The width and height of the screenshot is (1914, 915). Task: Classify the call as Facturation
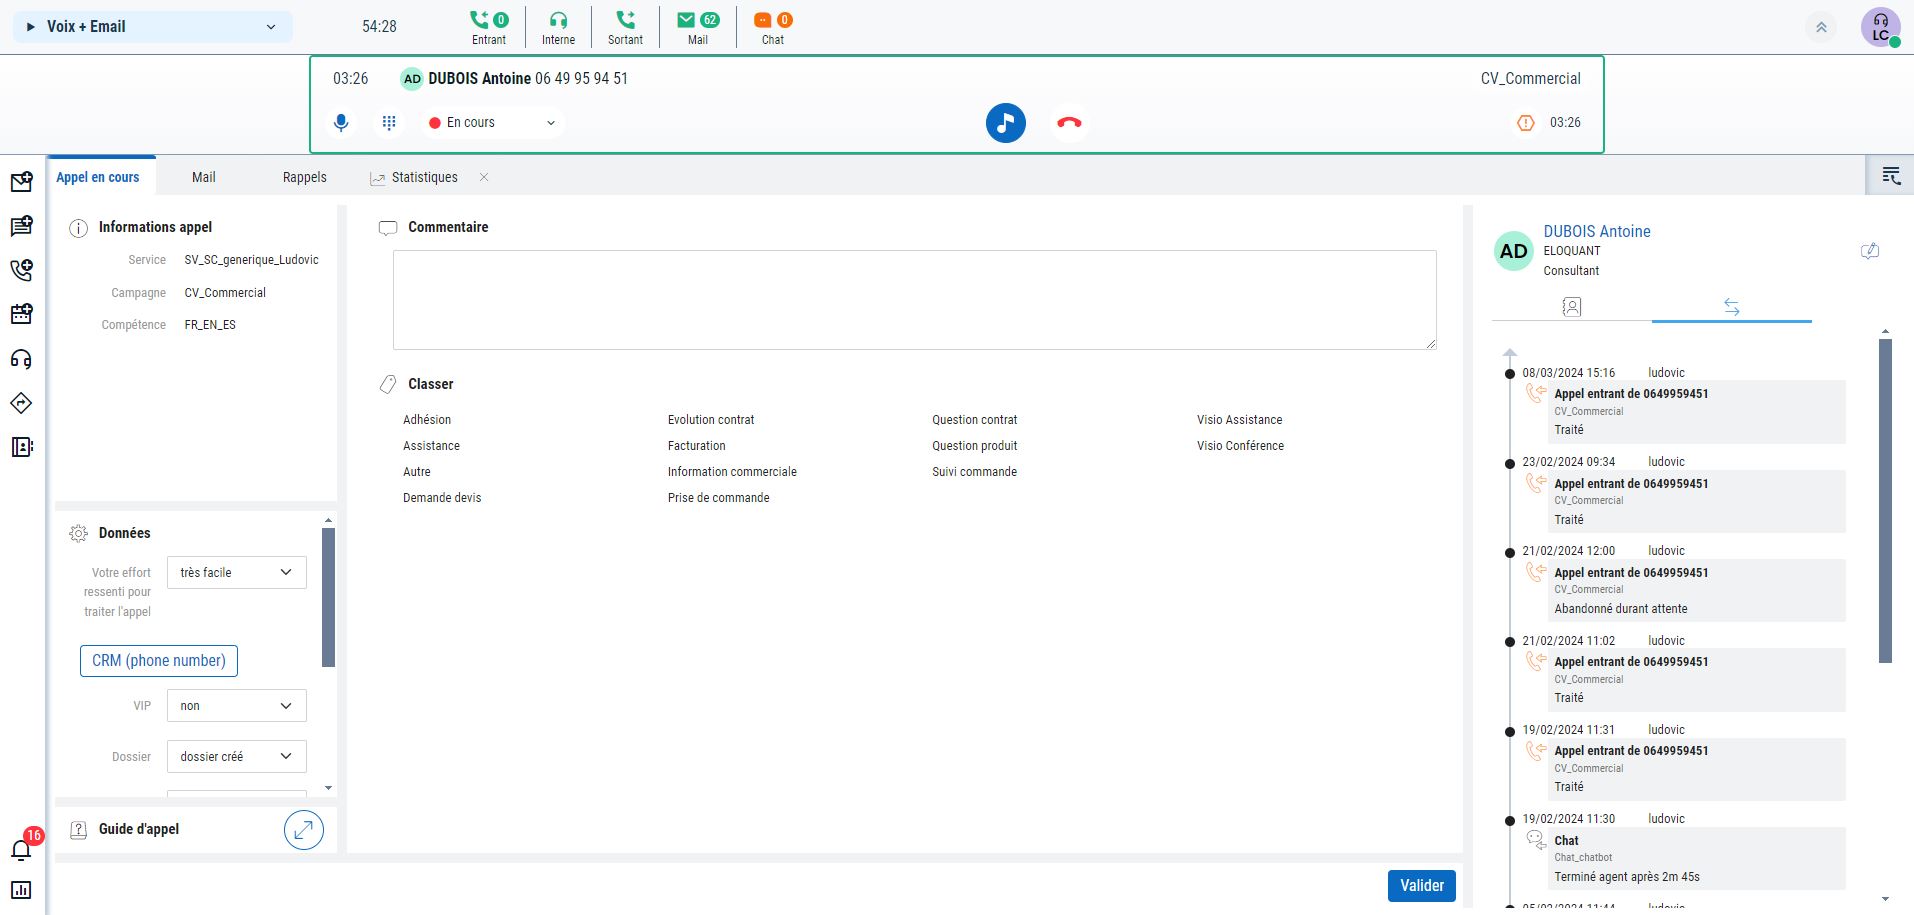696,445
